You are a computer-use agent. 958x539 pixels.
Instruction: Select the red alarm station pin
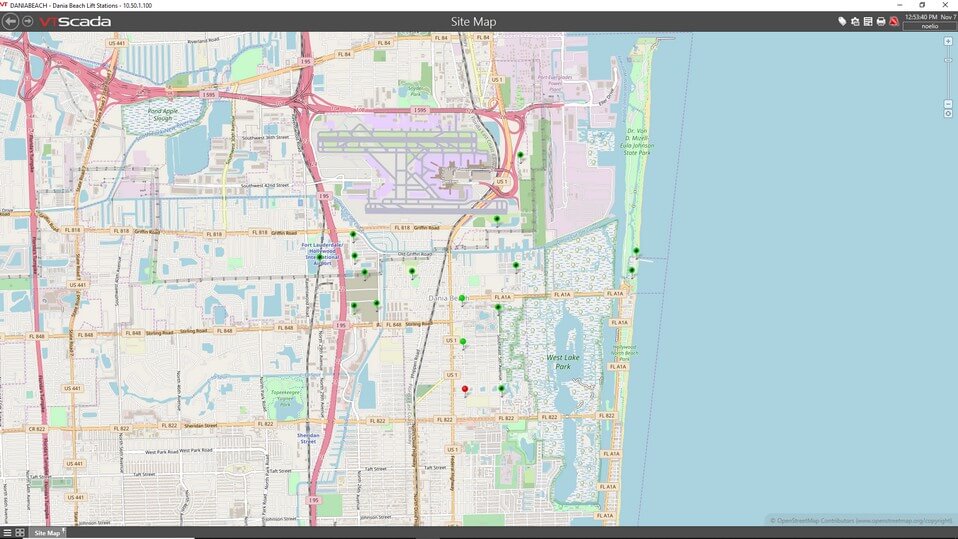[x=464, y=389]
